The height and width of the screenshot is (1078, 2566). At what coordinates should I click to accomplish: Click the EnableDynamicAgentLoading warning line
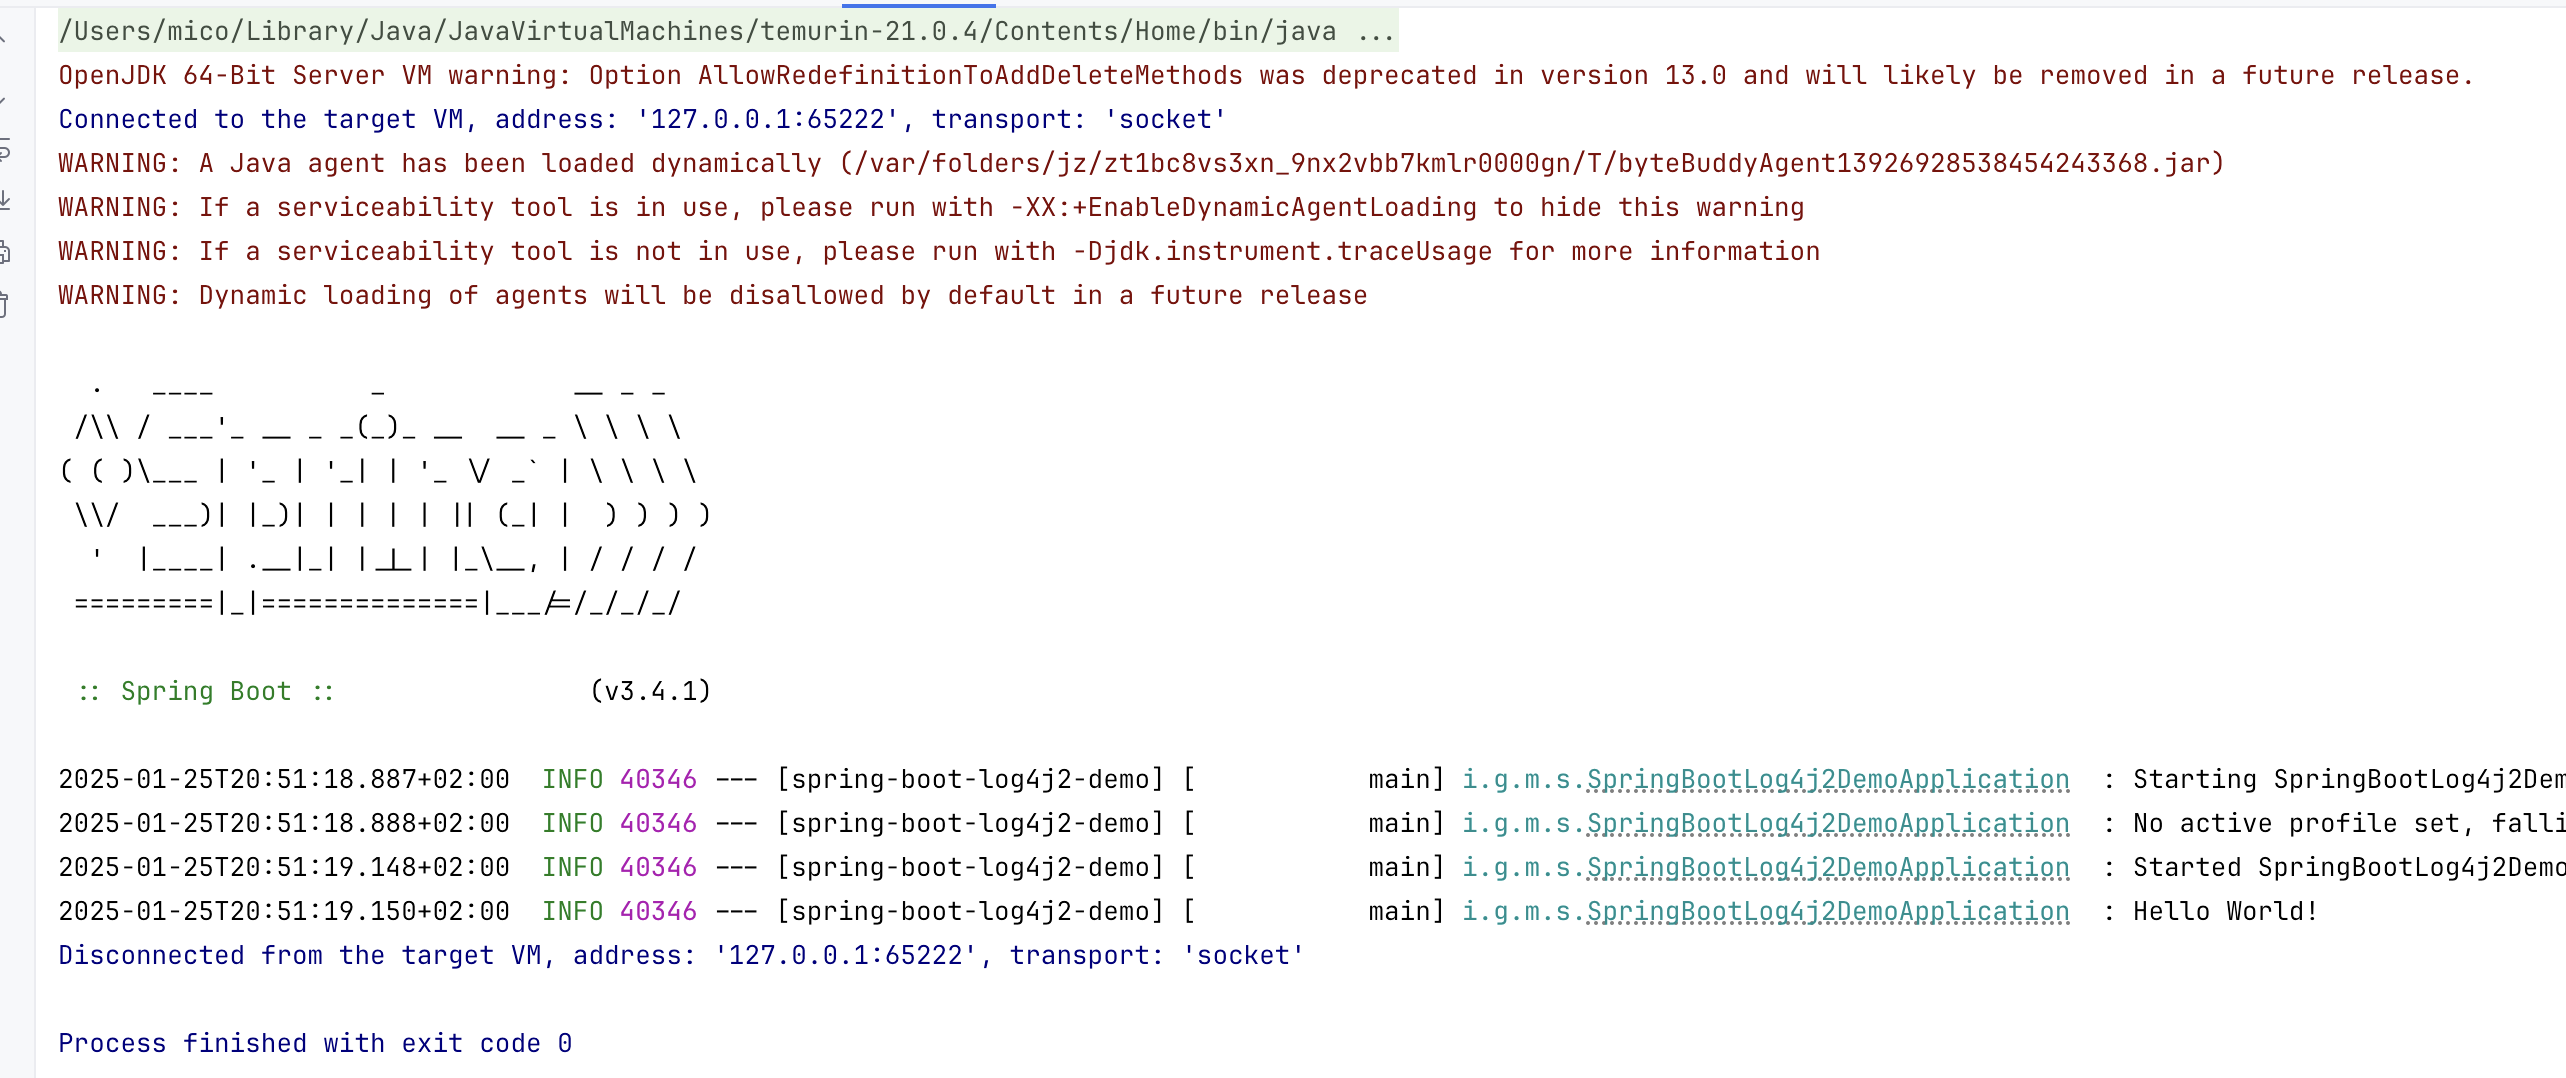coord(930,208)
